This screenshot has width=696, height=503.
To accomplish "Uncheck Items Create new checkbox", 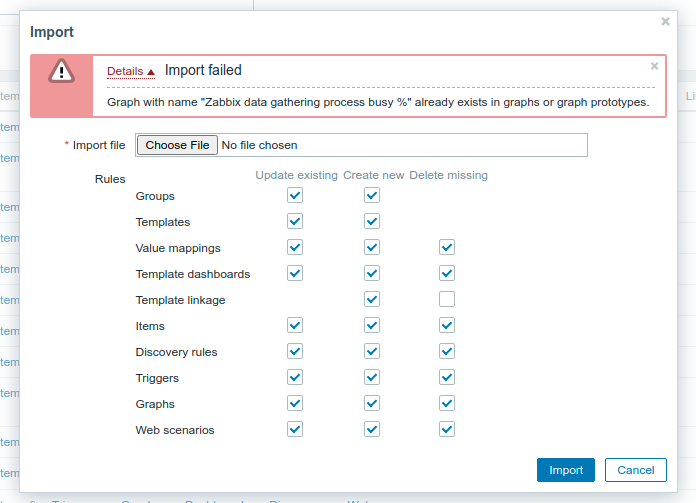I will pos(372,325).
